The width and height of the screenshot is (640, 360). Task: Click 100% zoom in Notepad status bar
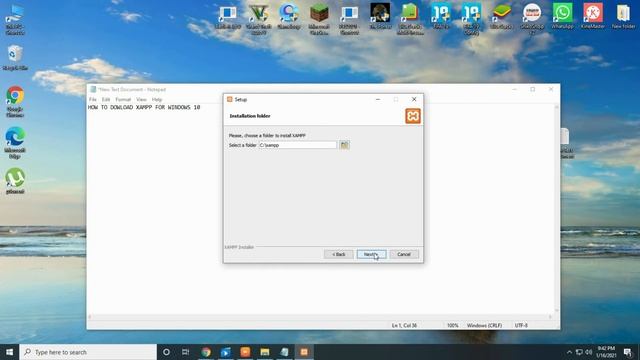[x=452, y=325]
